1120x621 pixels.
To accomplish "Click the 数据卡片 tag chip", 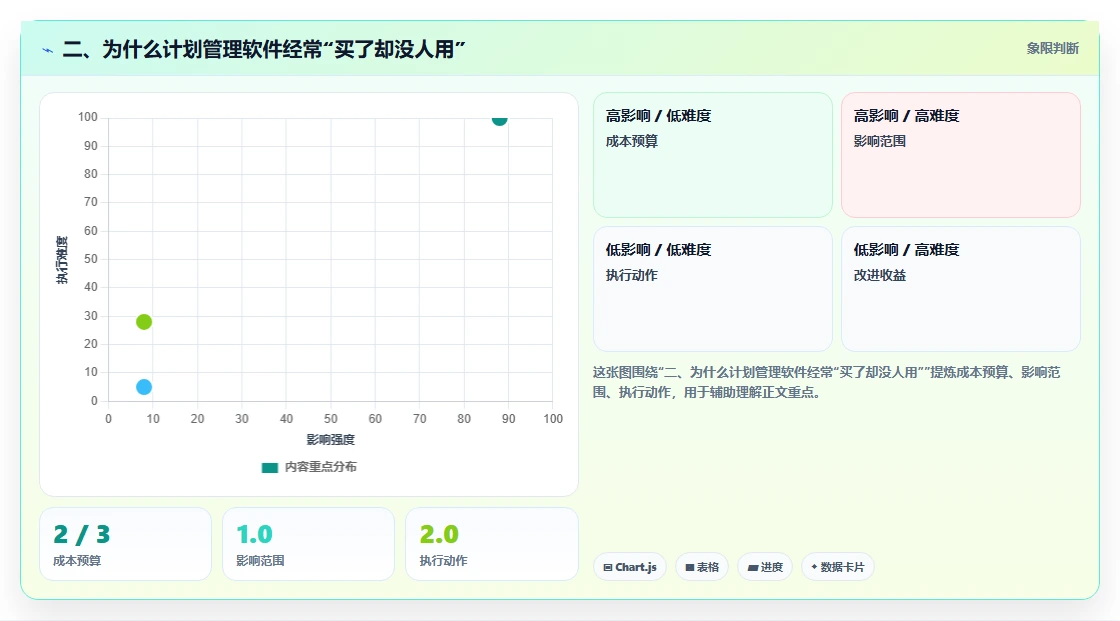I will pyautogui.click(x=838, y=567).
